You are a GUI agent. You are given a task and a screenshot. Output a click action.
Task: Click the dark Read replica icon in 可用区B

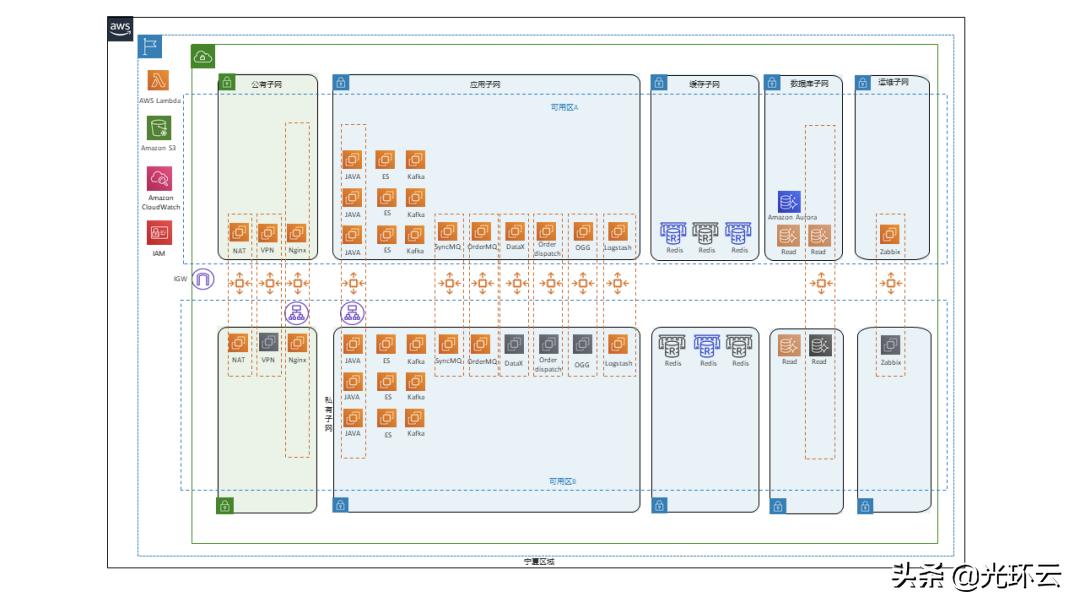pos(820,344)
